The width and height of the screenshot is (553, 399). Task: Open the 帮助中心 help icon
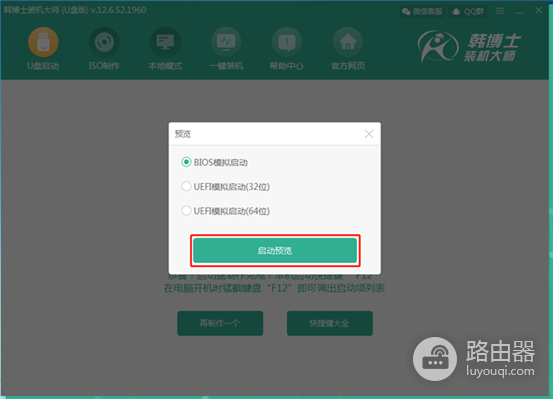pyautogui.click(x=287, y=42)
